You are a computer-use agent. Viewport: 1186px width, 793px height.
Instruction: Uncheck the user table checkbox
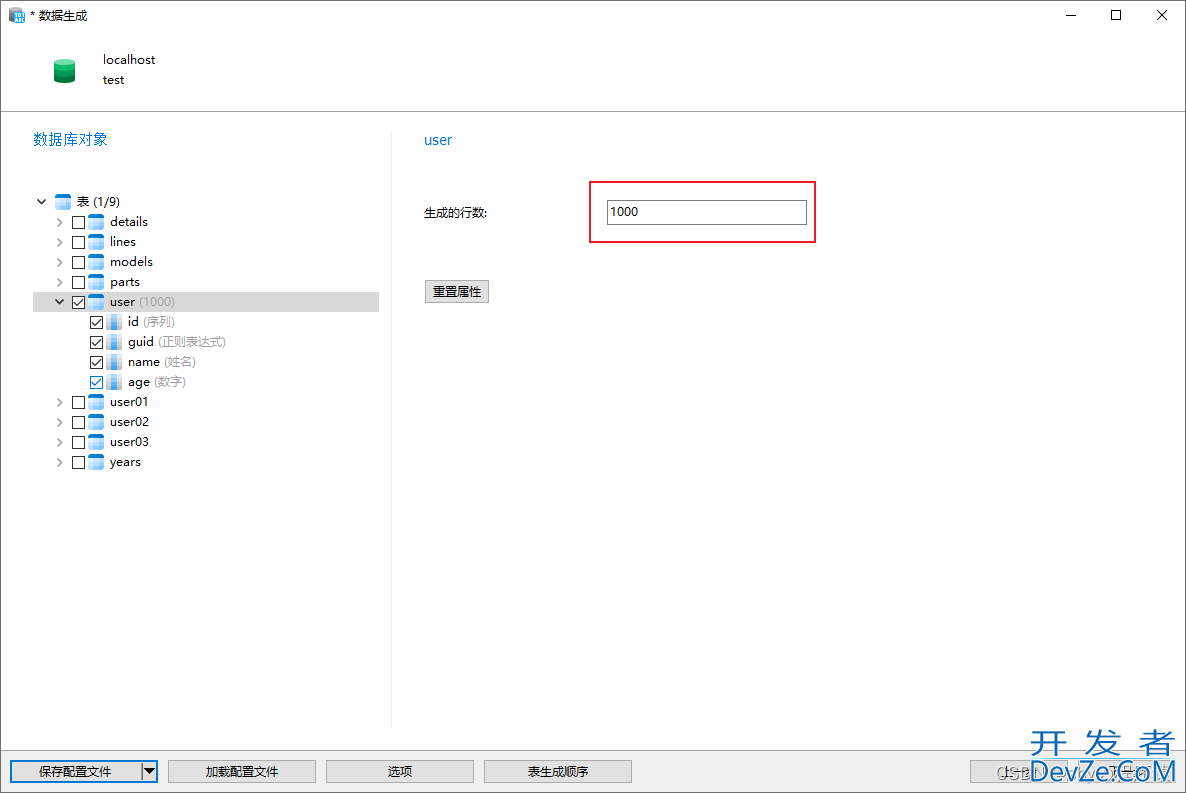[x=79, y=302]
